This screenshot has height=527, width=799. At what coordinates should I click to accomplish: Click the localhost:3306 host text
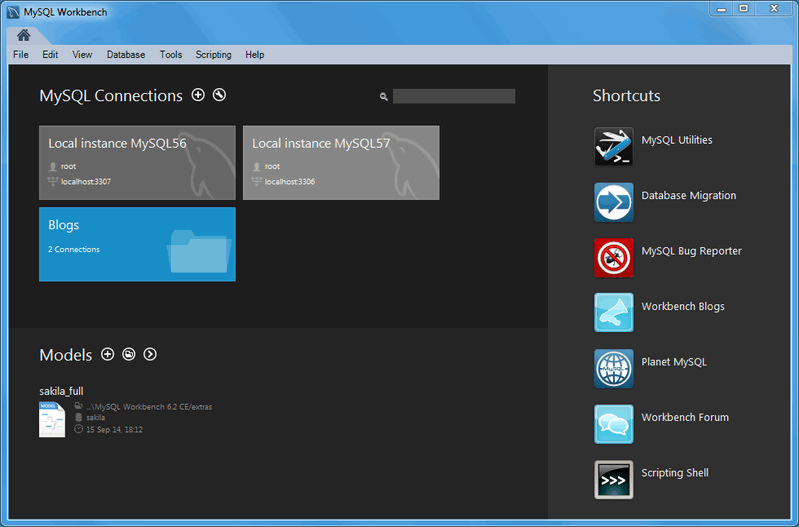[290, 181]
